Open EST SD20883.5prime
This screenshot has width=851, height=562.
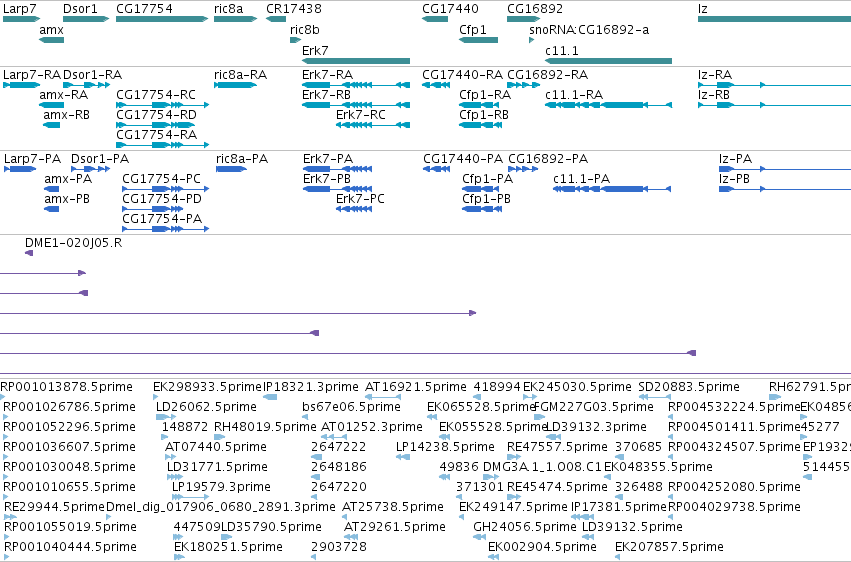689,387
